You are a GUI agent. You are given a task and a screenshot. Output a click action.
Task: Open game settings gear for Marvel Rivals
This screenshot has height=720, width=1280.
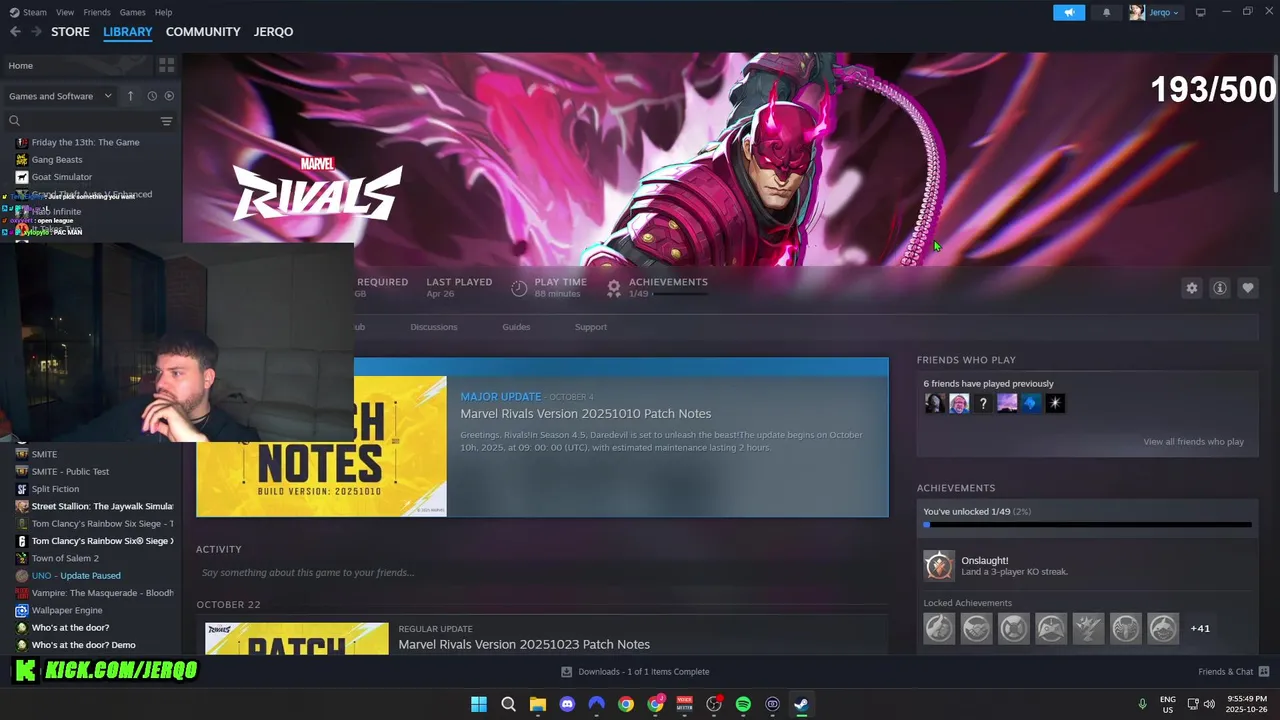click(1192, 288)
